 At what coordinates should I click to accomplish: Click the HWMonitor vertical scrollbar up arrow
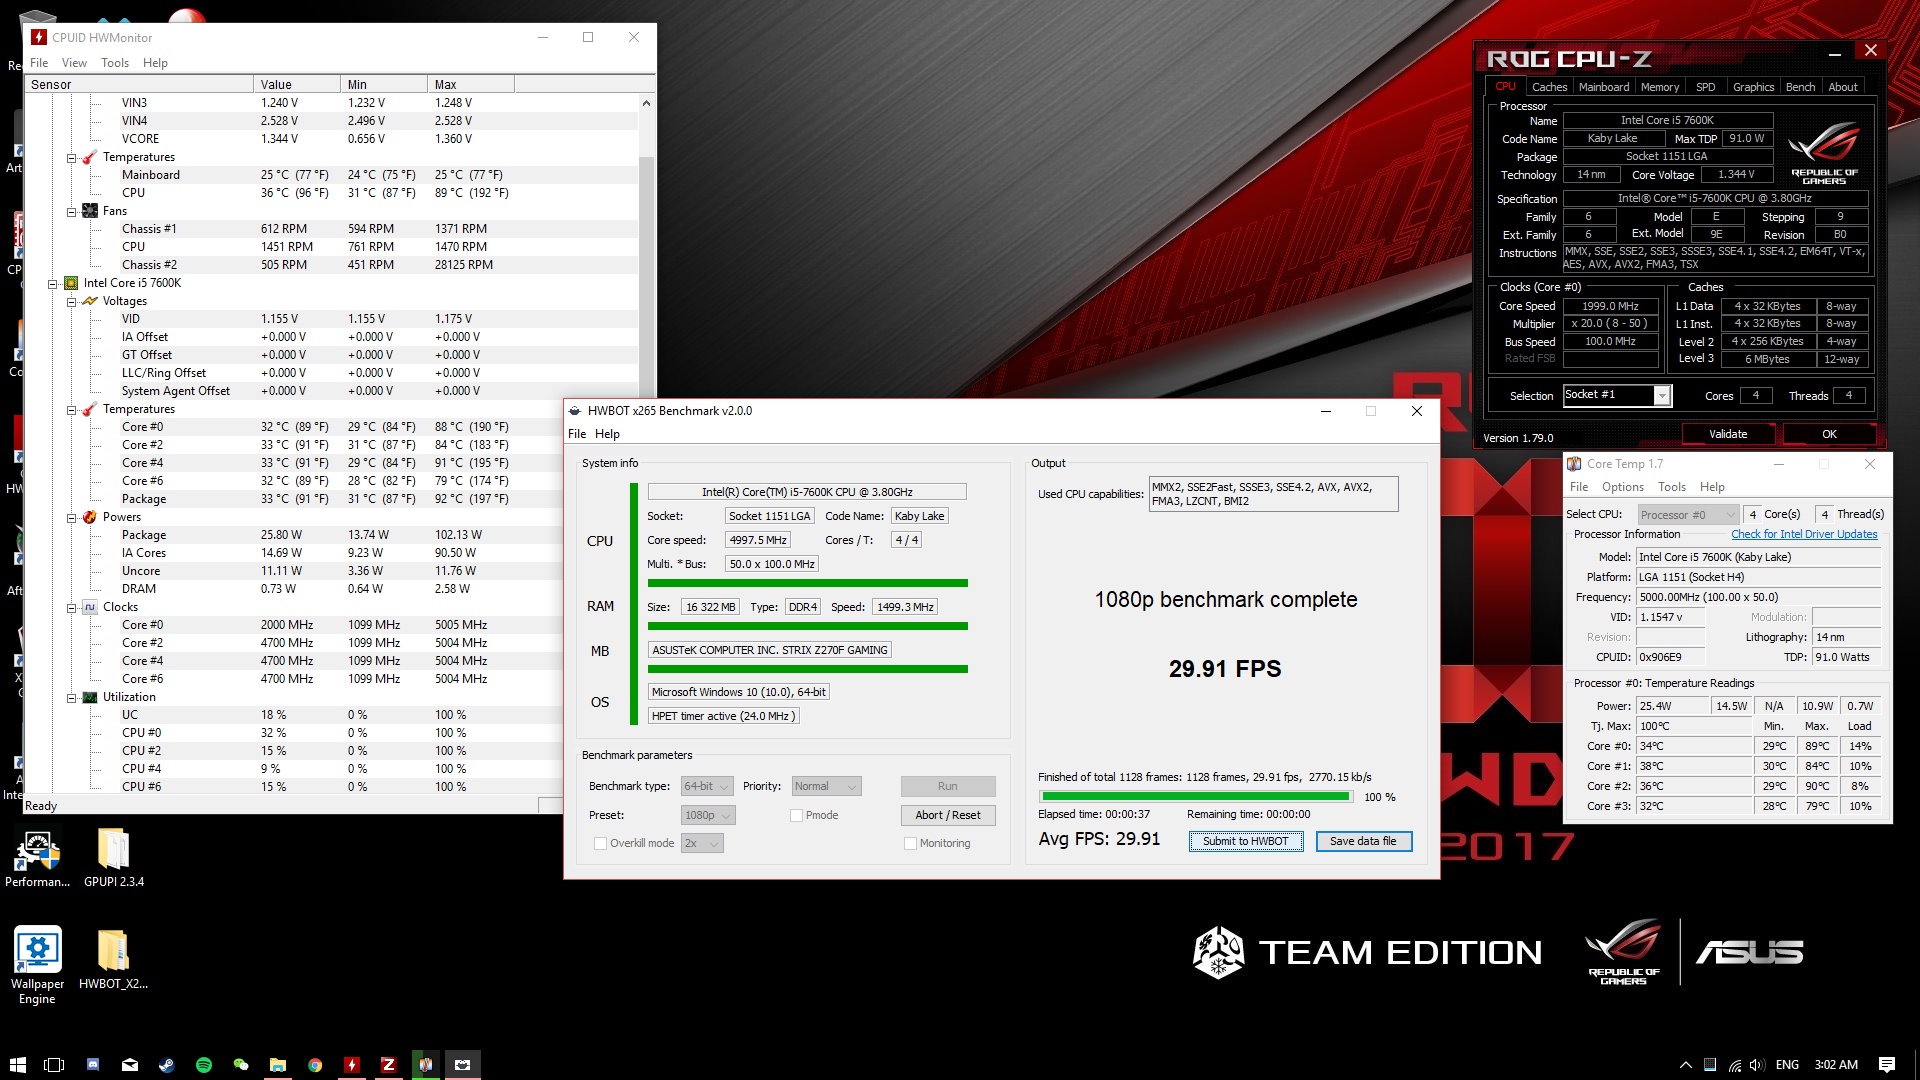646,103
